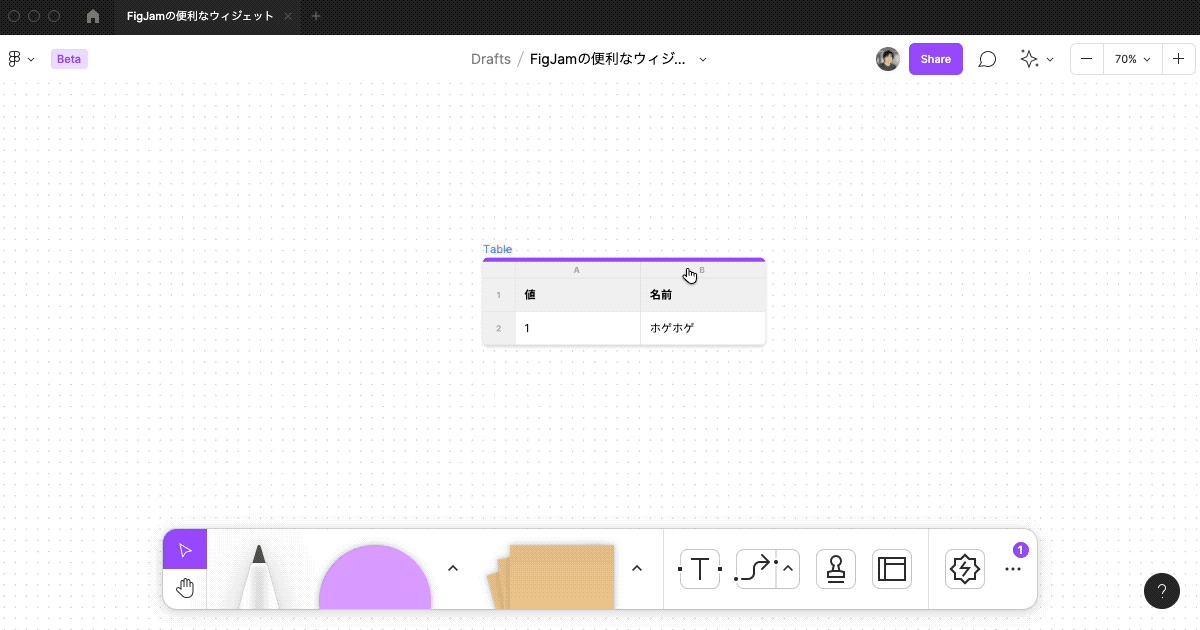Activate the Selection arrow tool

tap(184, 549)
